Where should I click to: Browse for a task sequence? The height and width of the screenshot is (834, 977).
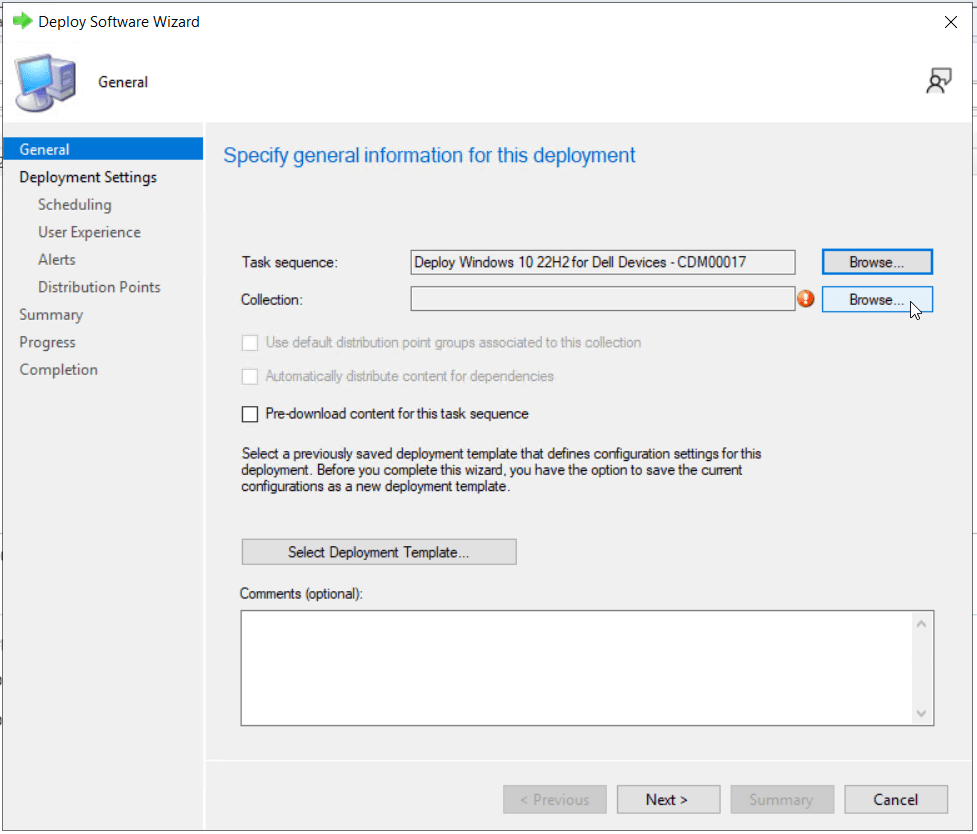[877, 262]
